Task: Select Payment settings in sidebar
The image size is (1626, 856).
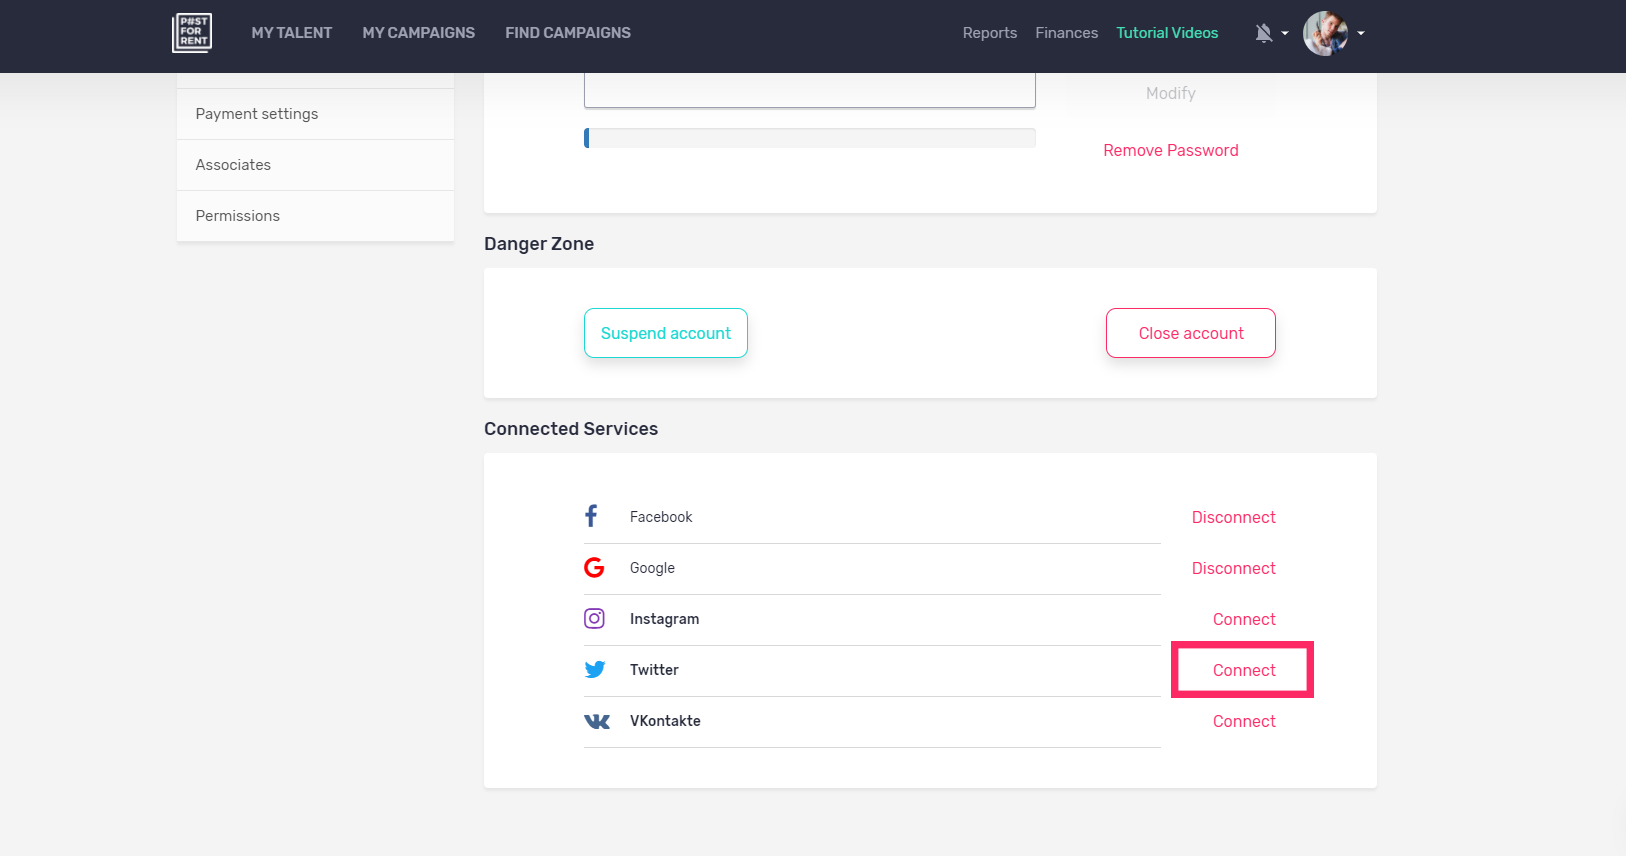Action: (x=315, y=114)
